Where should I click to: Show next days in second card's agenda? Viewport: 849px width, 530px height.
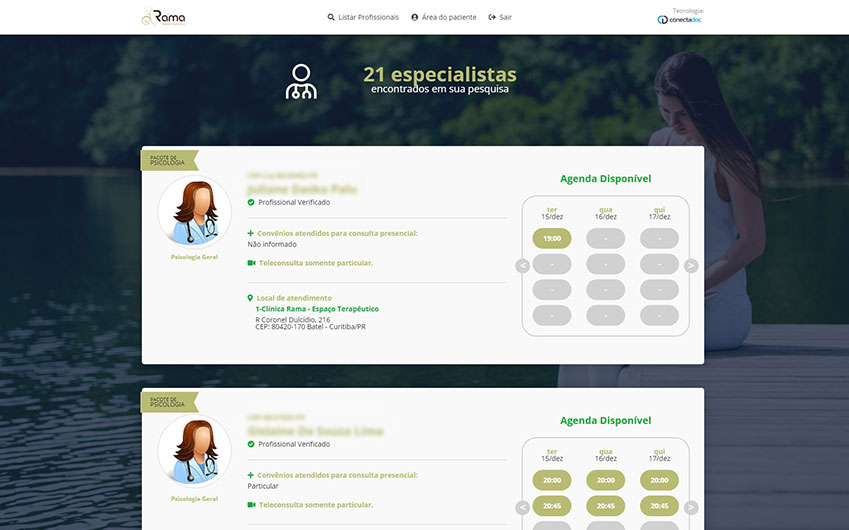click(691, 507)
